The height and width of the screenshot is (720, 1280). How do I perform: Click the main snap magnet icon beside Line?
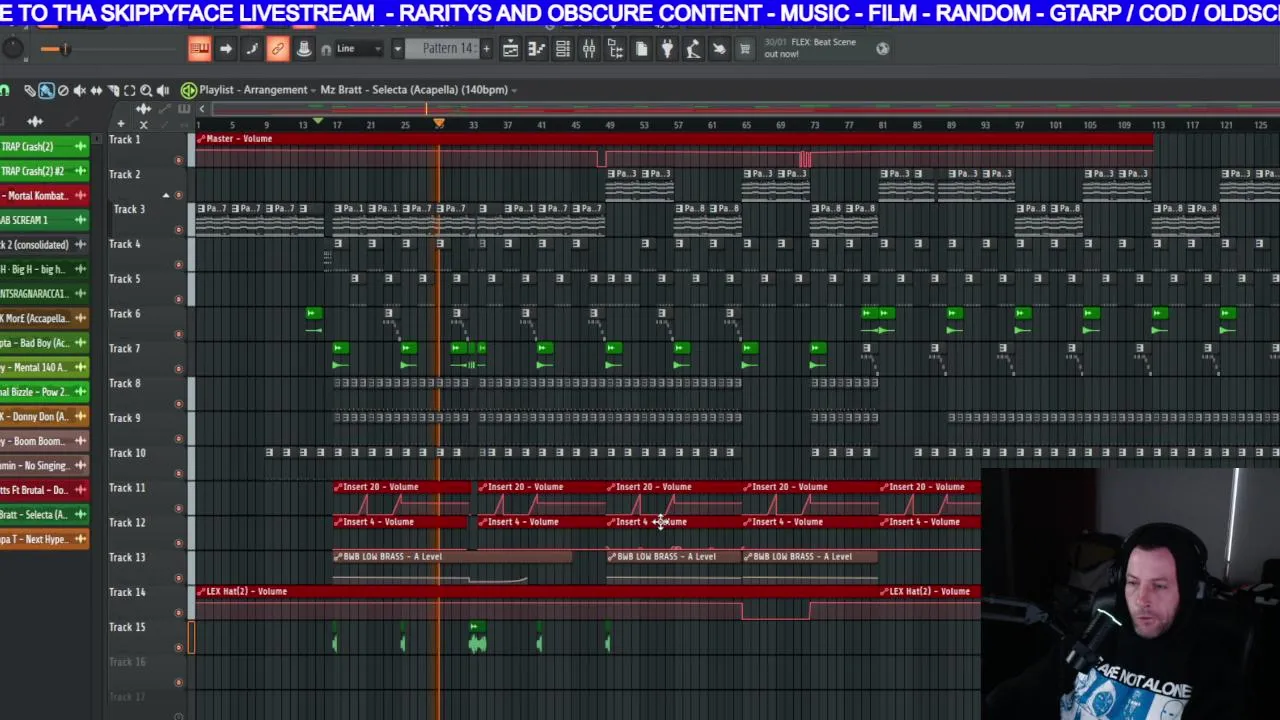pyautogui.click(x=326, y=49)
